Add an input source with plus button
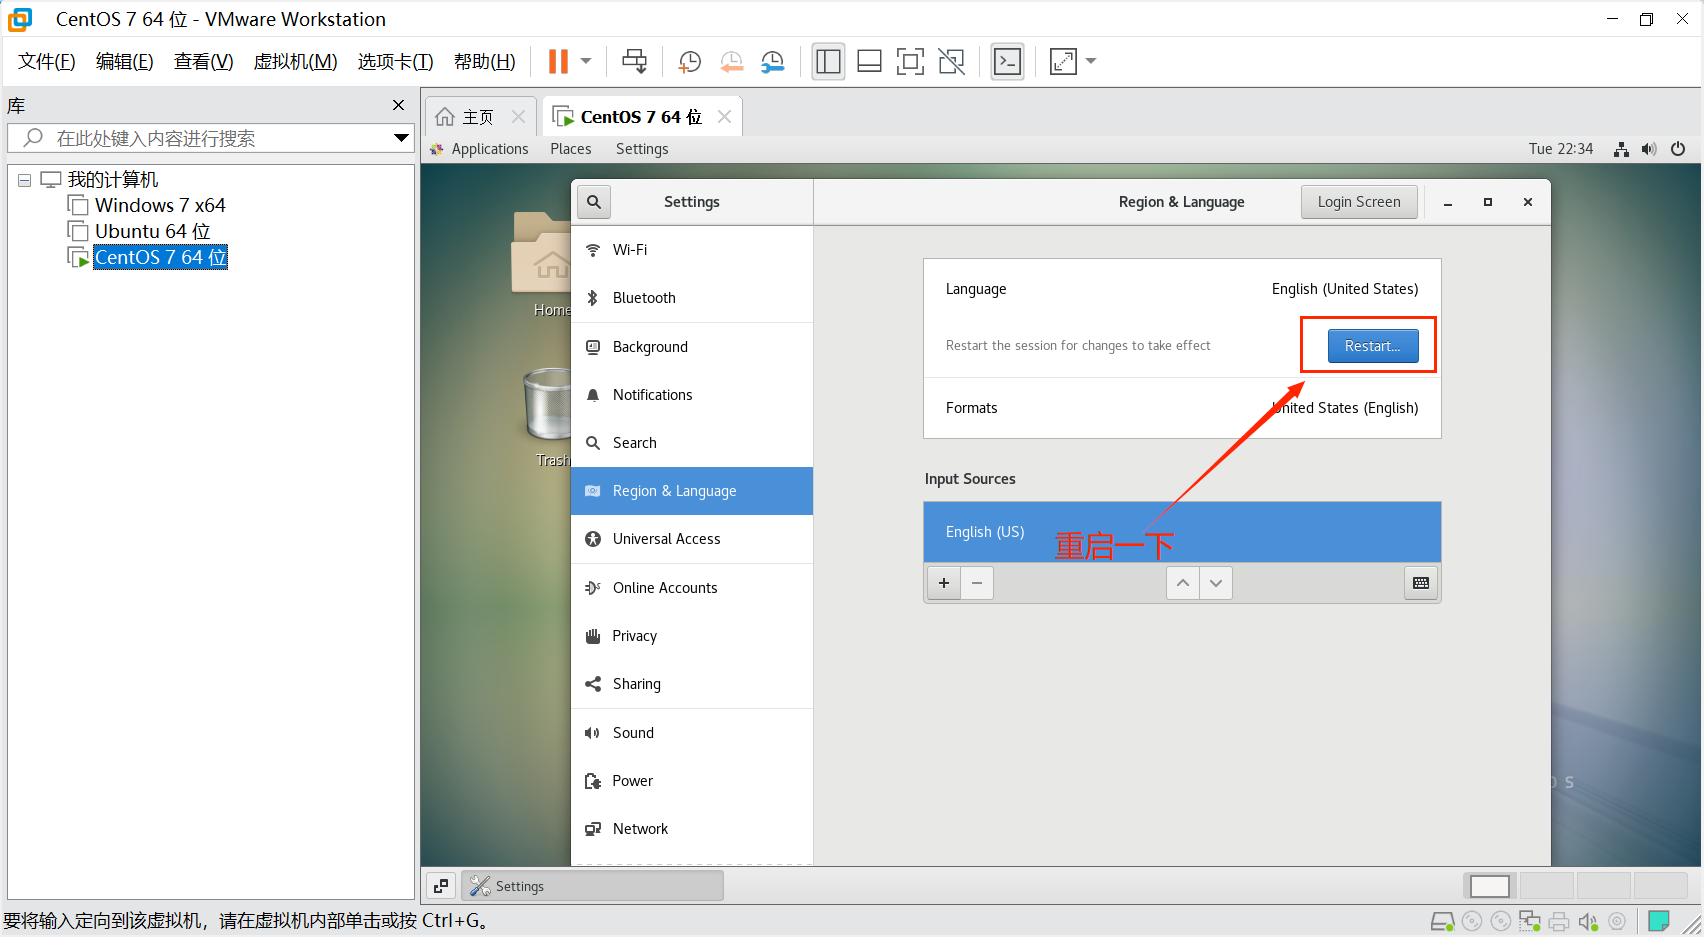The image size is (1704, 937). tap(944, 583)
